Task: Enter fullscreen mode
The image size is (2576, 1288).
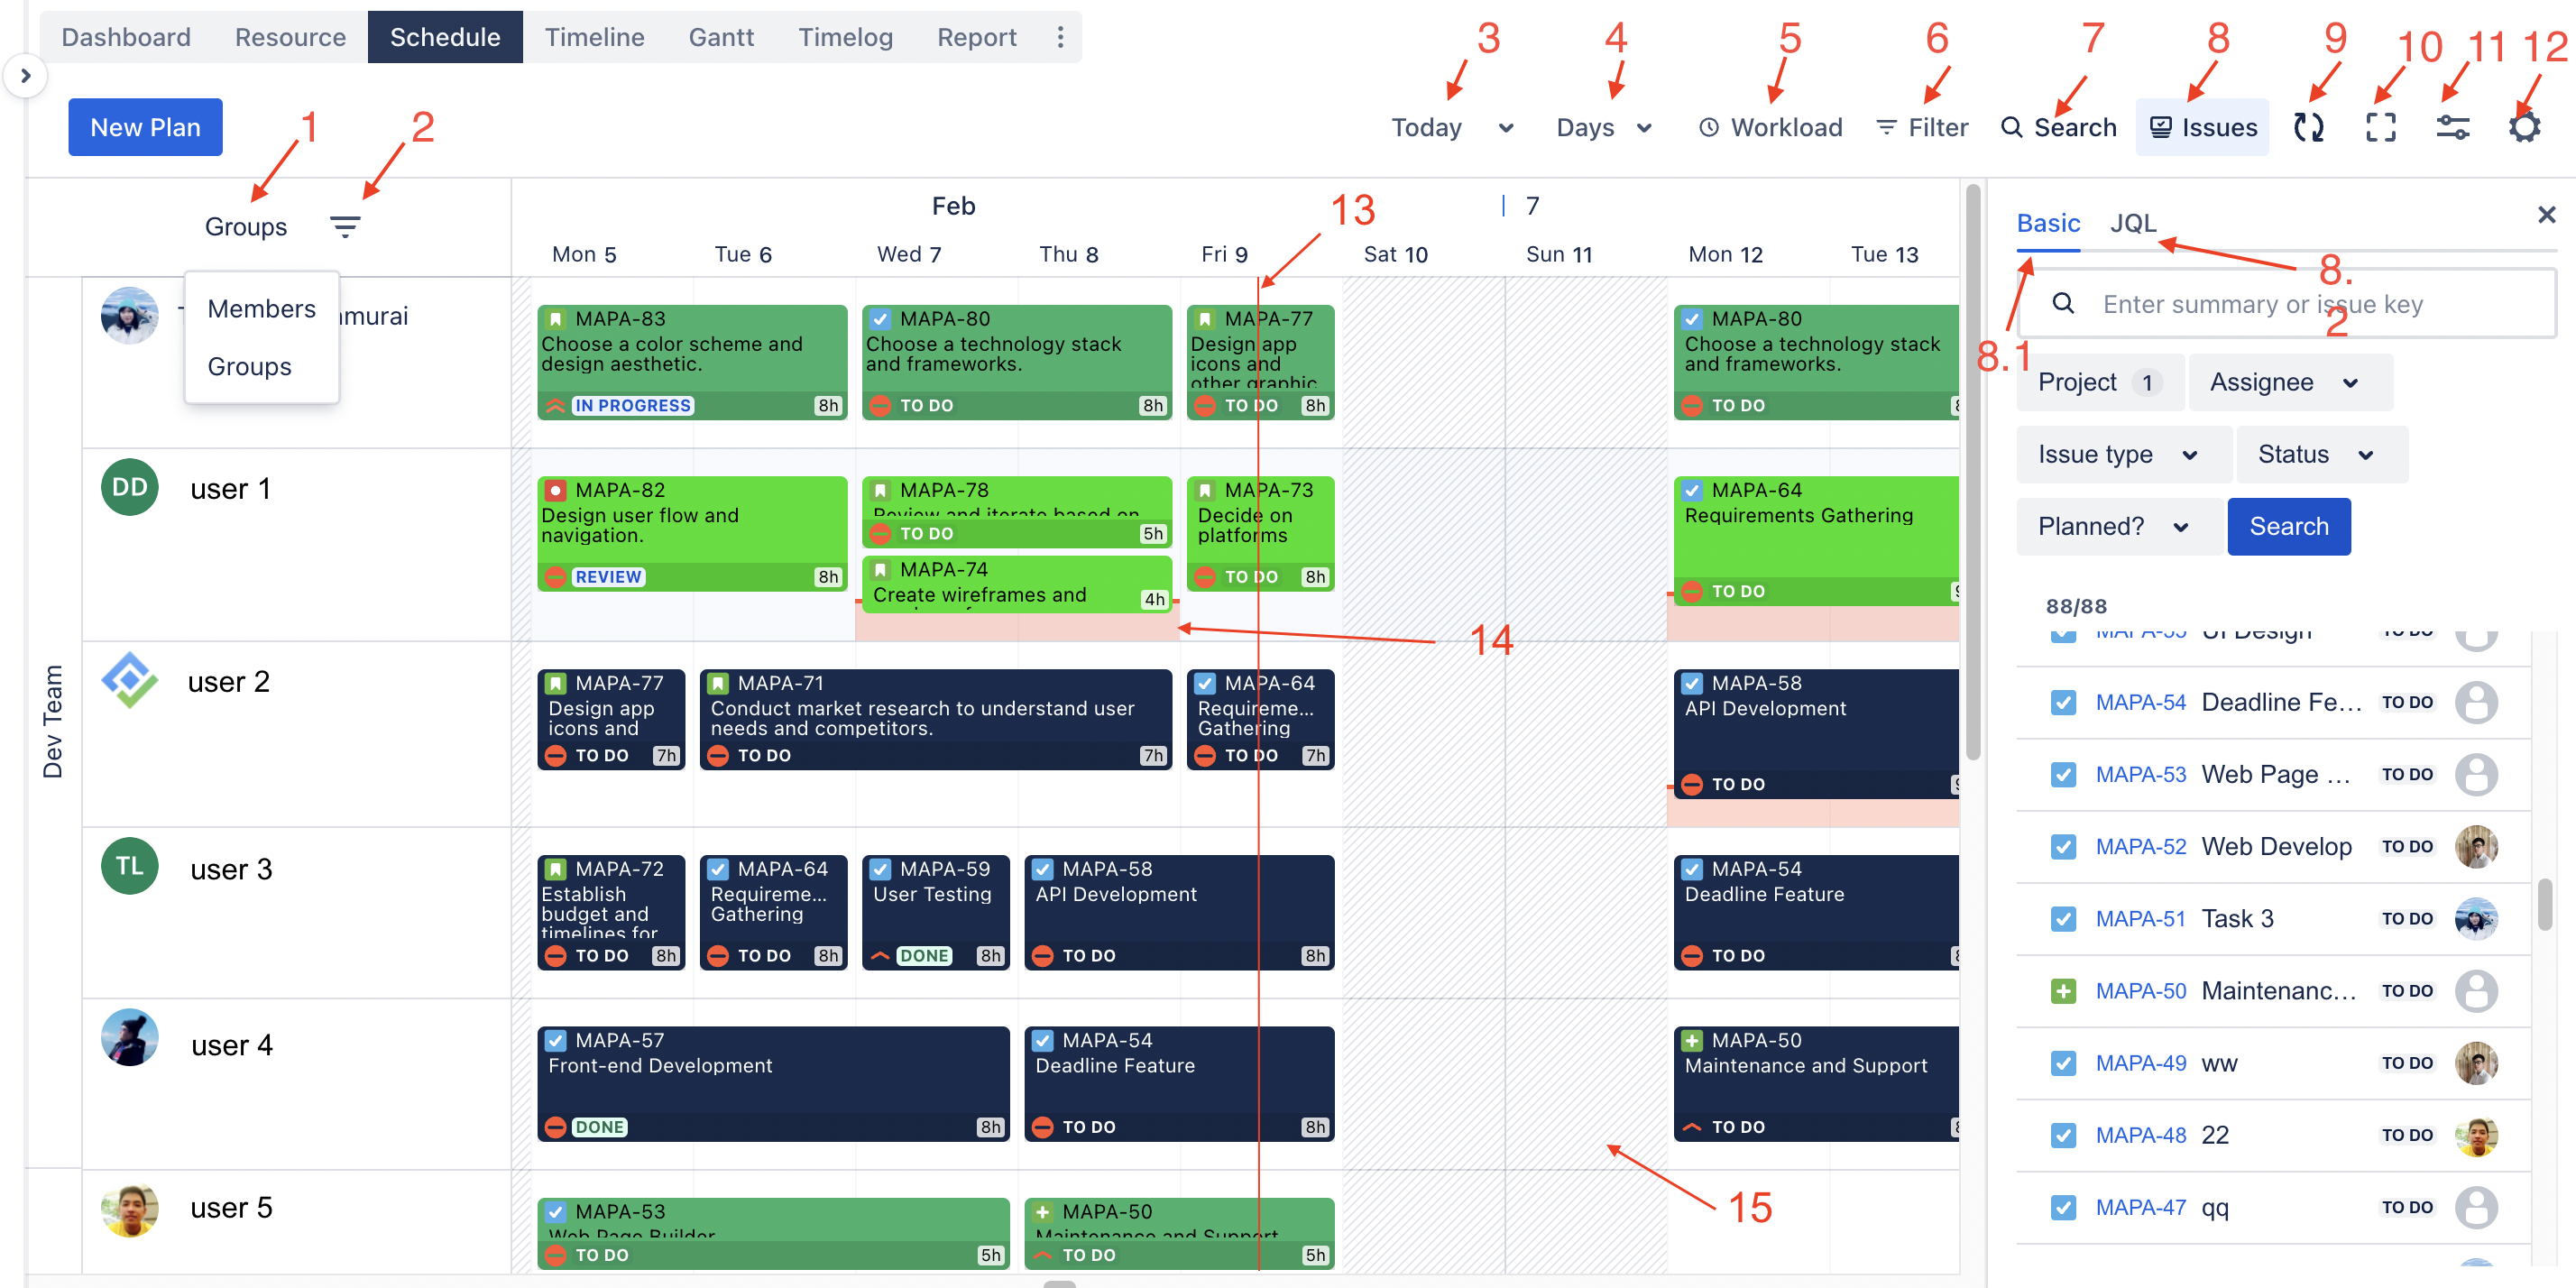Action: [2381, 127]
